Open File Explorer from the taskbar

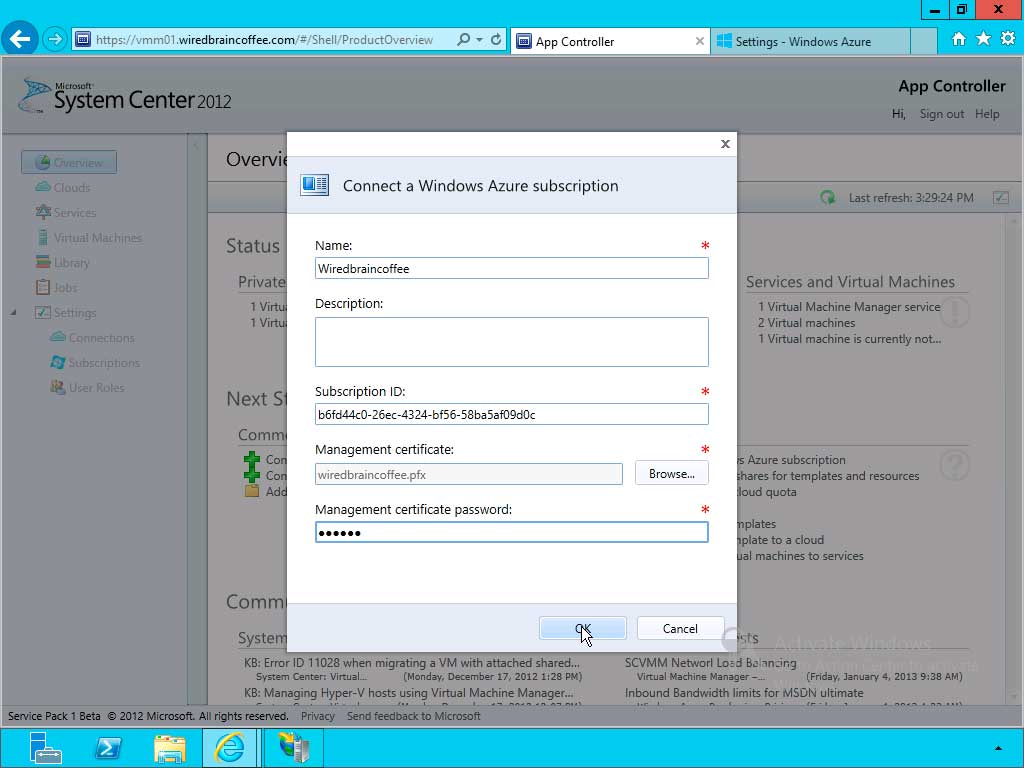tap(170, 748)
